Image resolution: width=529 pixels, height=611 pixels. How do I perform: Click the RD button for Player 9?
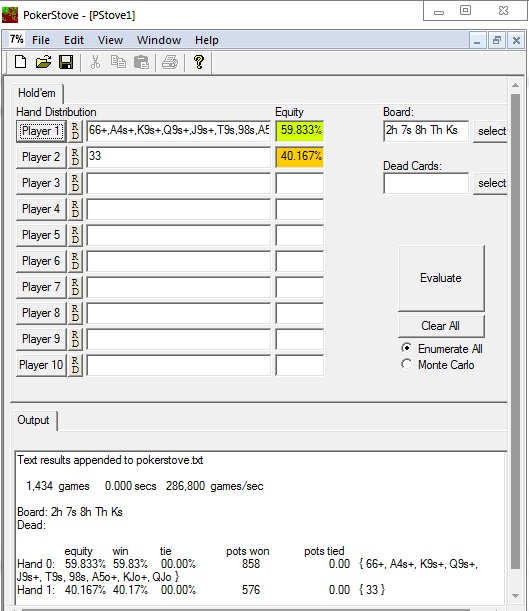[x=75, y=339]
